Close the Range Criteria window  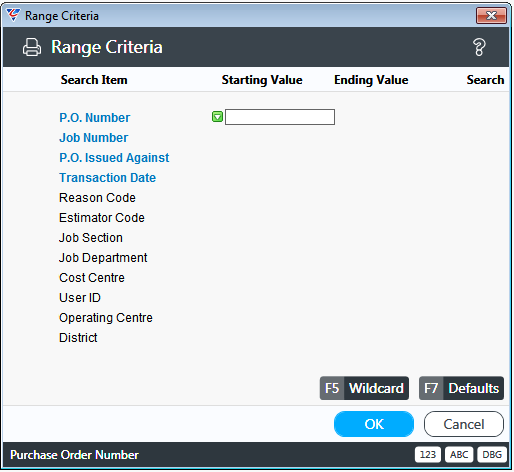492,15
